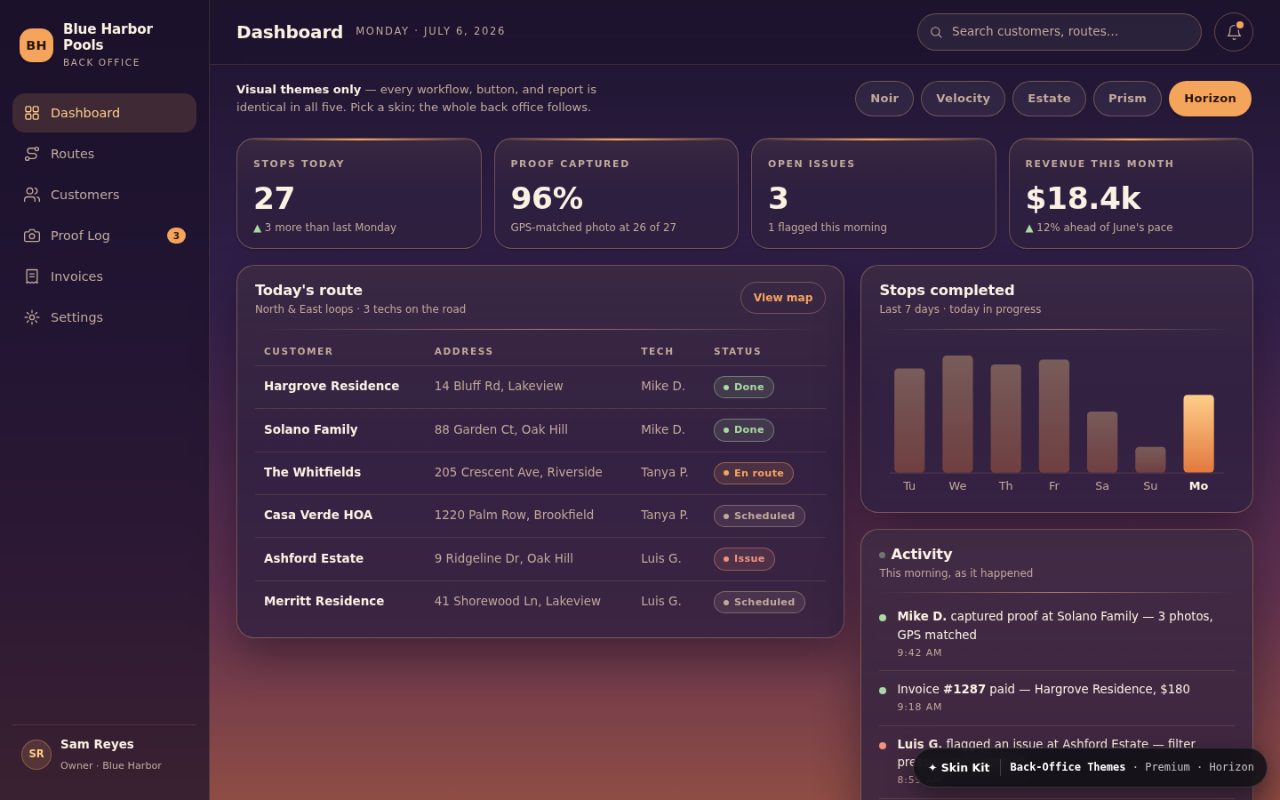Click the Invoices document icon

tap(32, 277)
